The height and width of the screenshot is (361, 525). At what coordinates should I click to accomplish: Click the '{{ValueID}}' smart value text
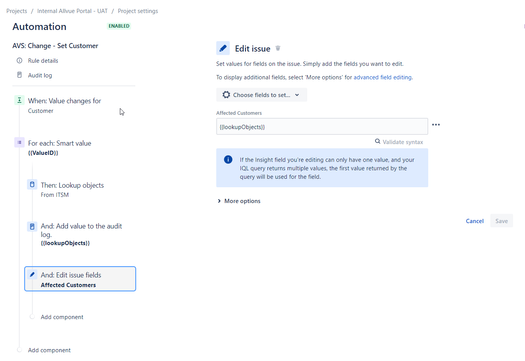[43, 153]
